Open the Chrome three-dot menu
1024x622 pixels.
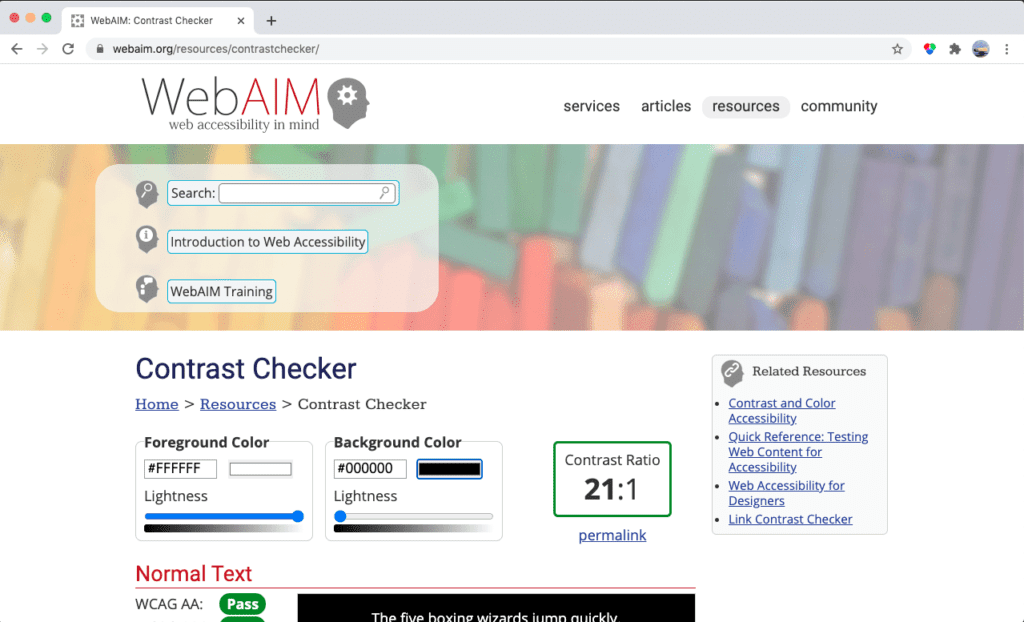1006,49
